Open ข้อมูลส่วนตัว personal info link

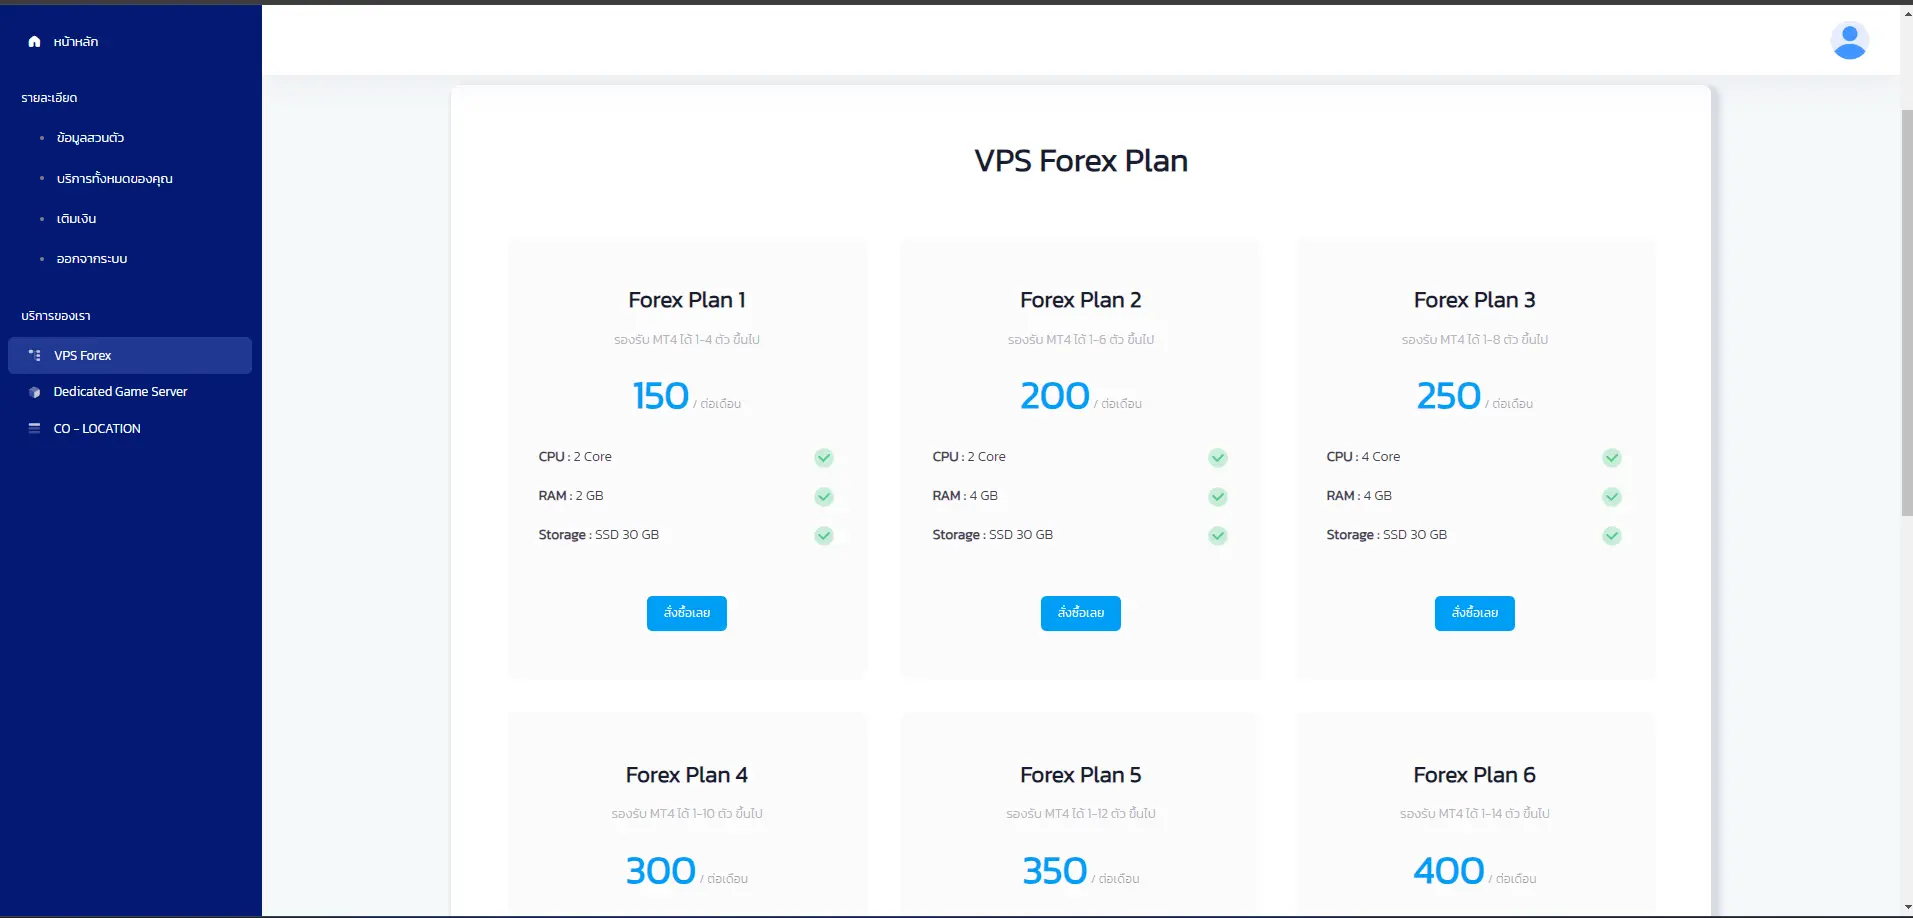[90, 138]
